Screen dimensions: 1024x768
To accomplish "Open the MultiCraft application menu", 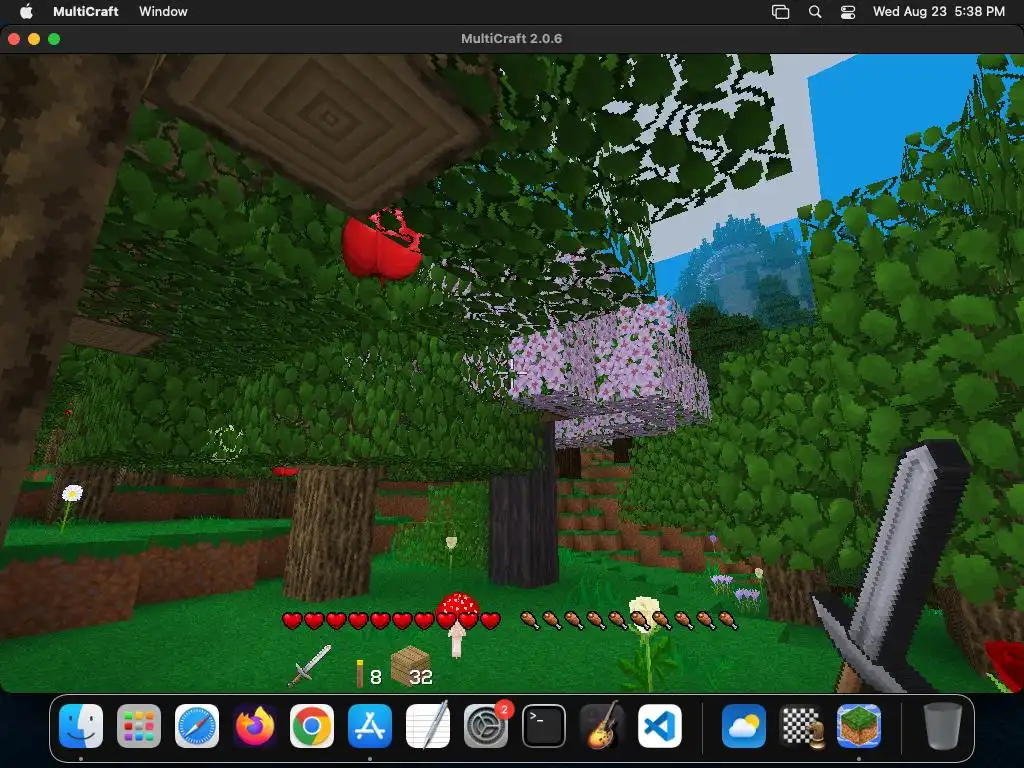I will click(x=86, y=11).
